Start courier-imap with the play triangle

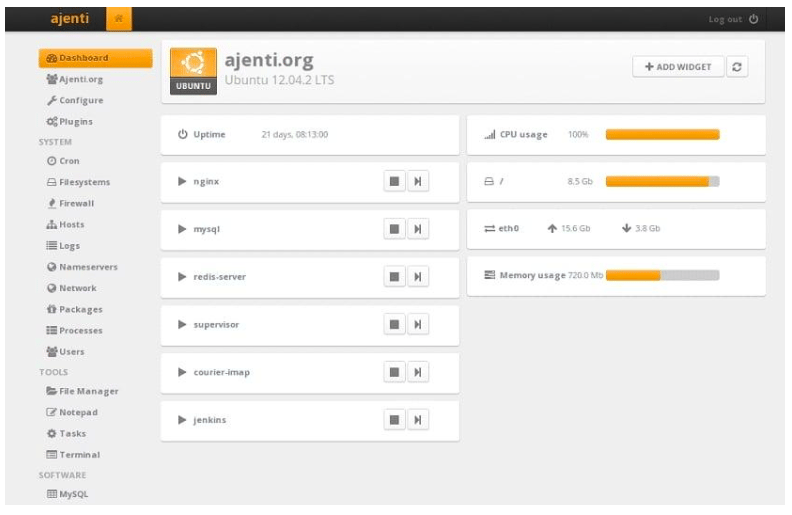click(x=182, y=372)
